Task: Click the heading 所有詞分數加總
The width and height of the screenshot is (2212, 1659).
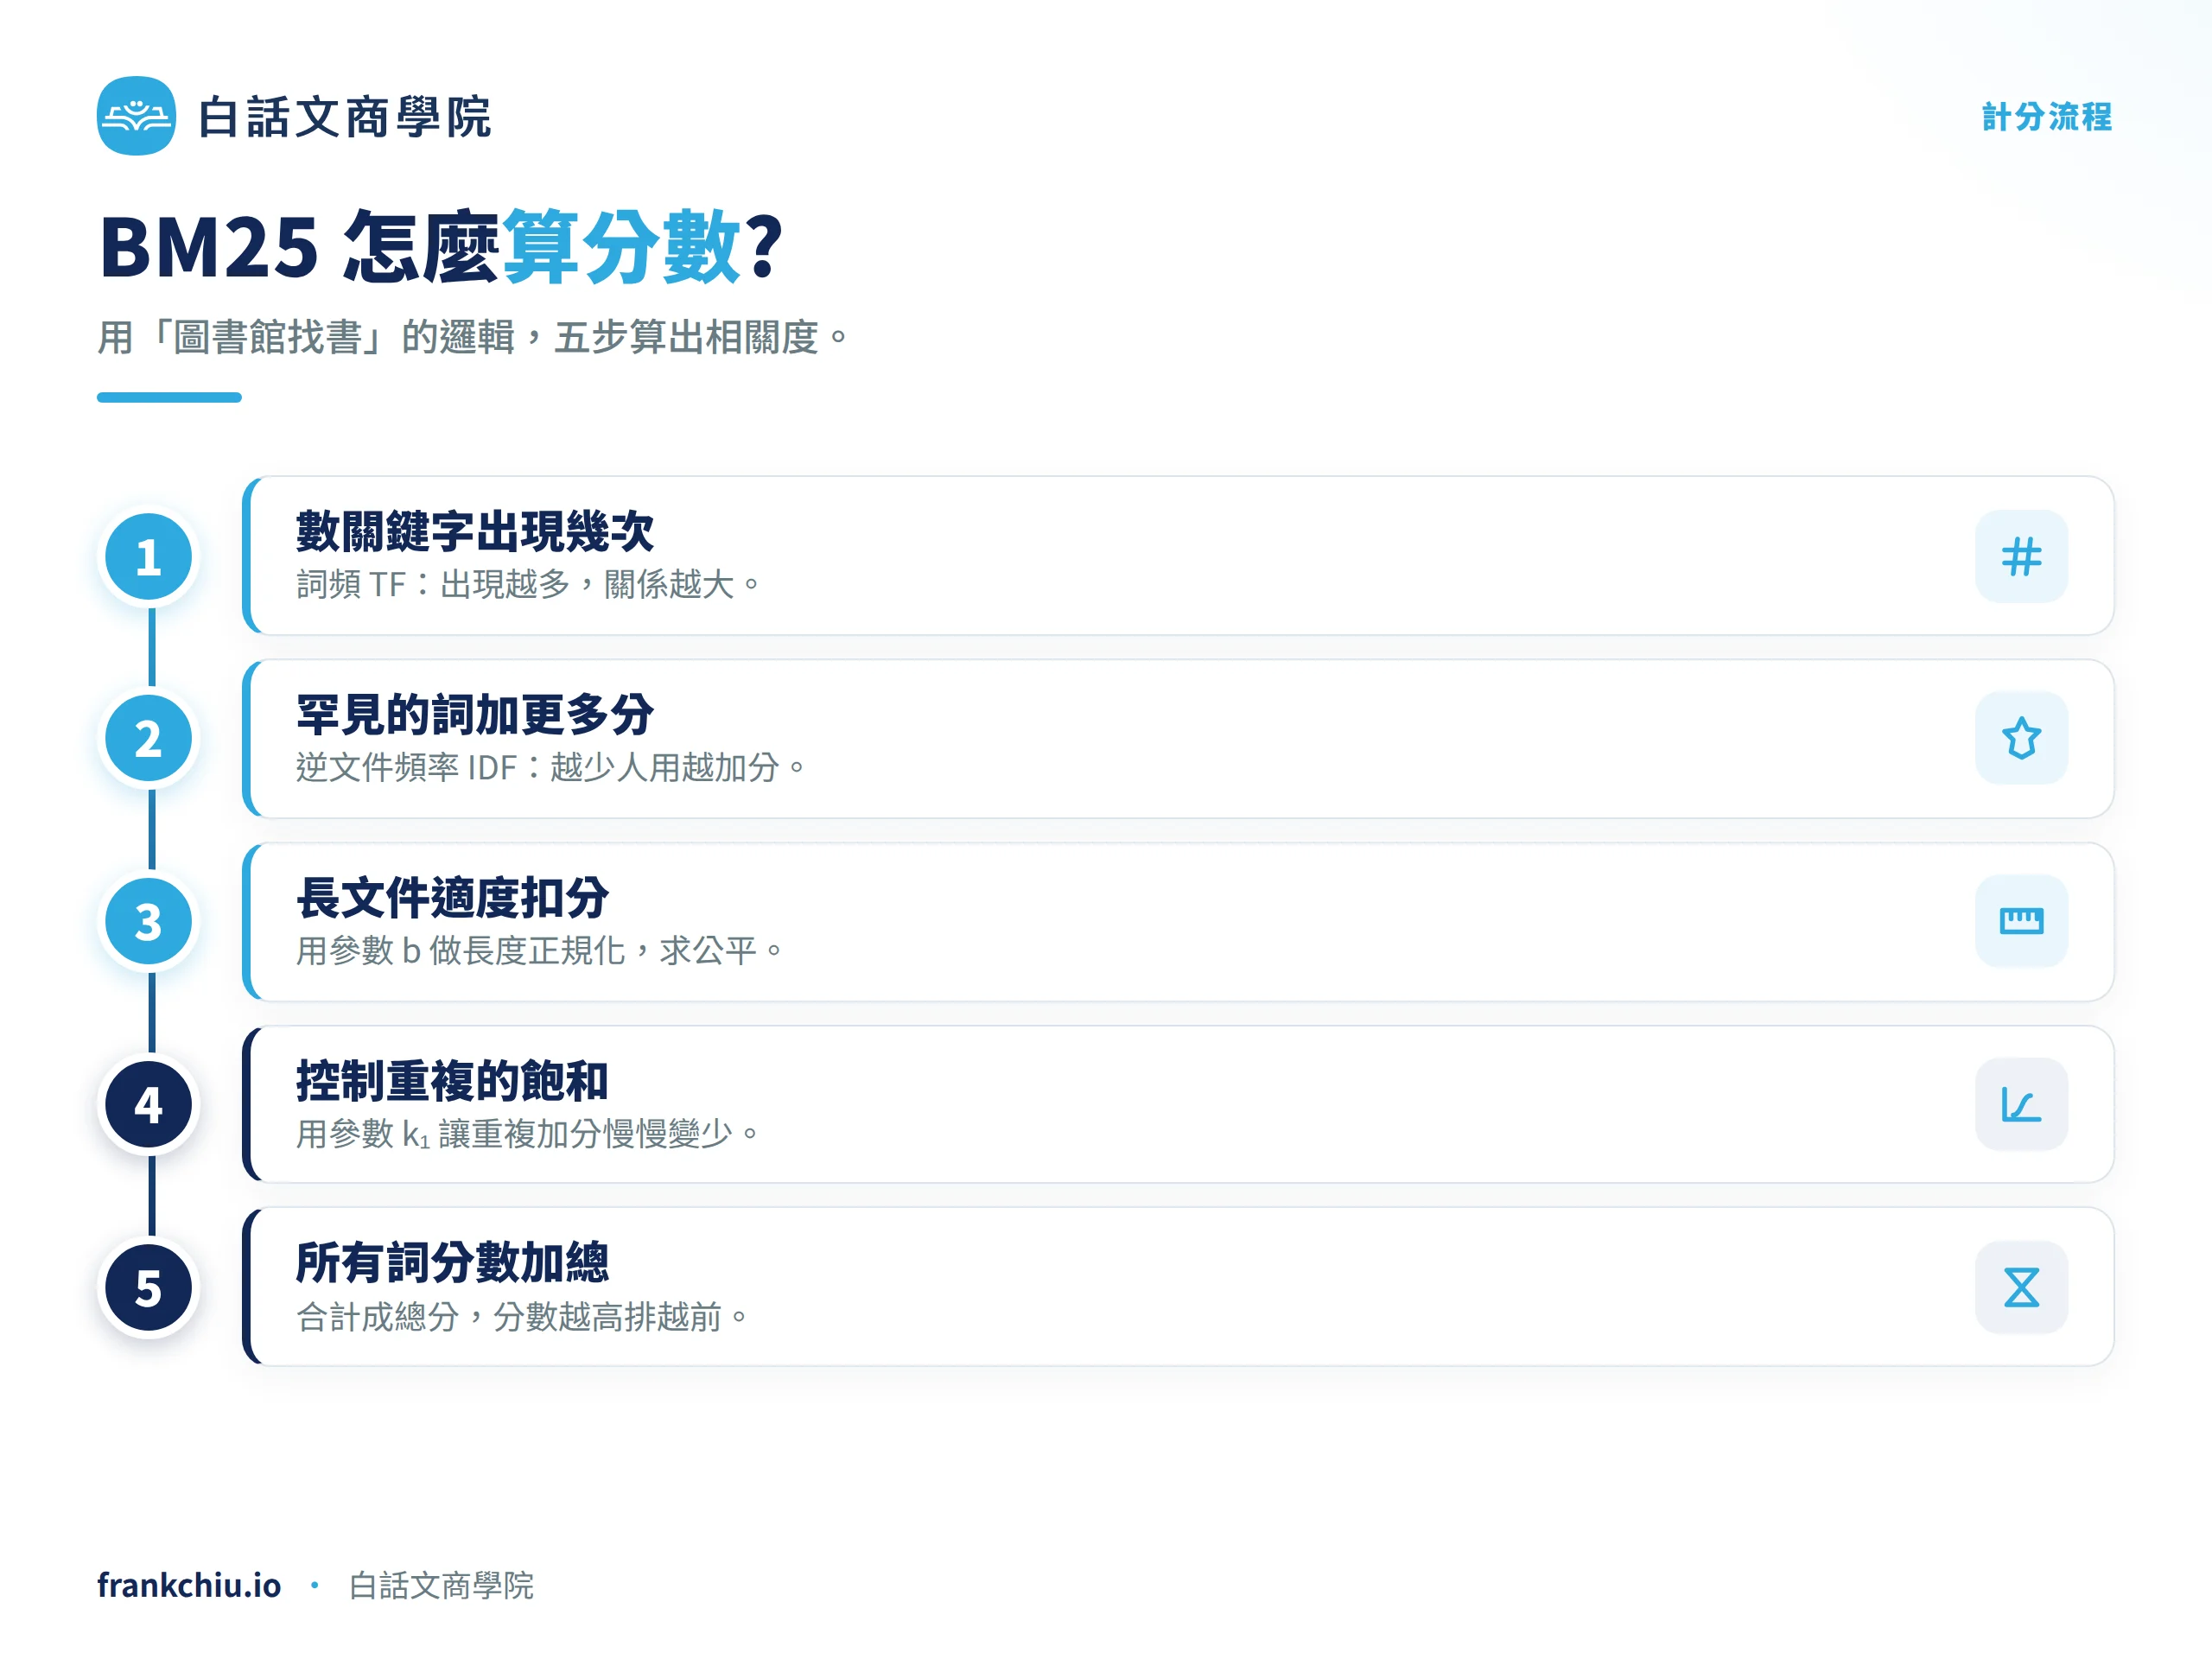Action: pyautogui.click(x=452, y=1262)
